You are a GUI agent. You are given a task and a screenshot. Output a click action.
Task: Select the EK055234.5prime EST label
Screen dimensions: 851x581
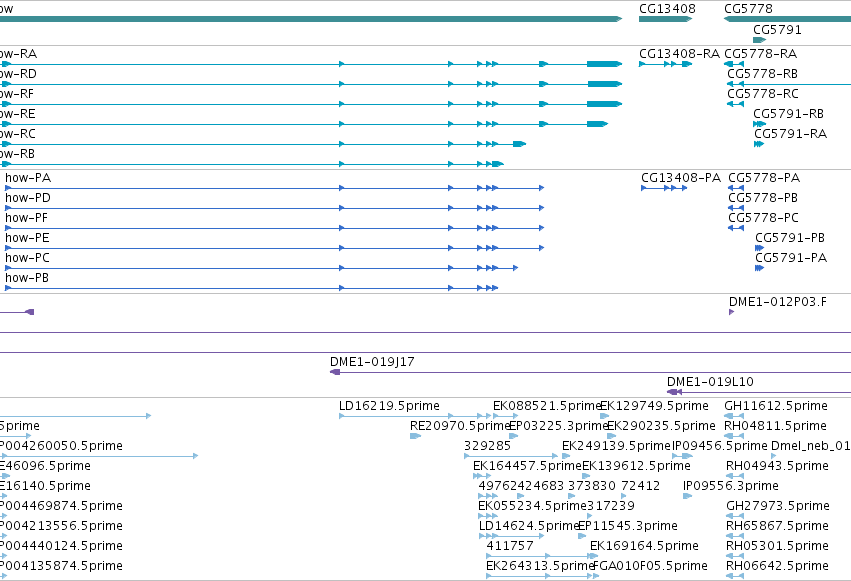[532, 506]
